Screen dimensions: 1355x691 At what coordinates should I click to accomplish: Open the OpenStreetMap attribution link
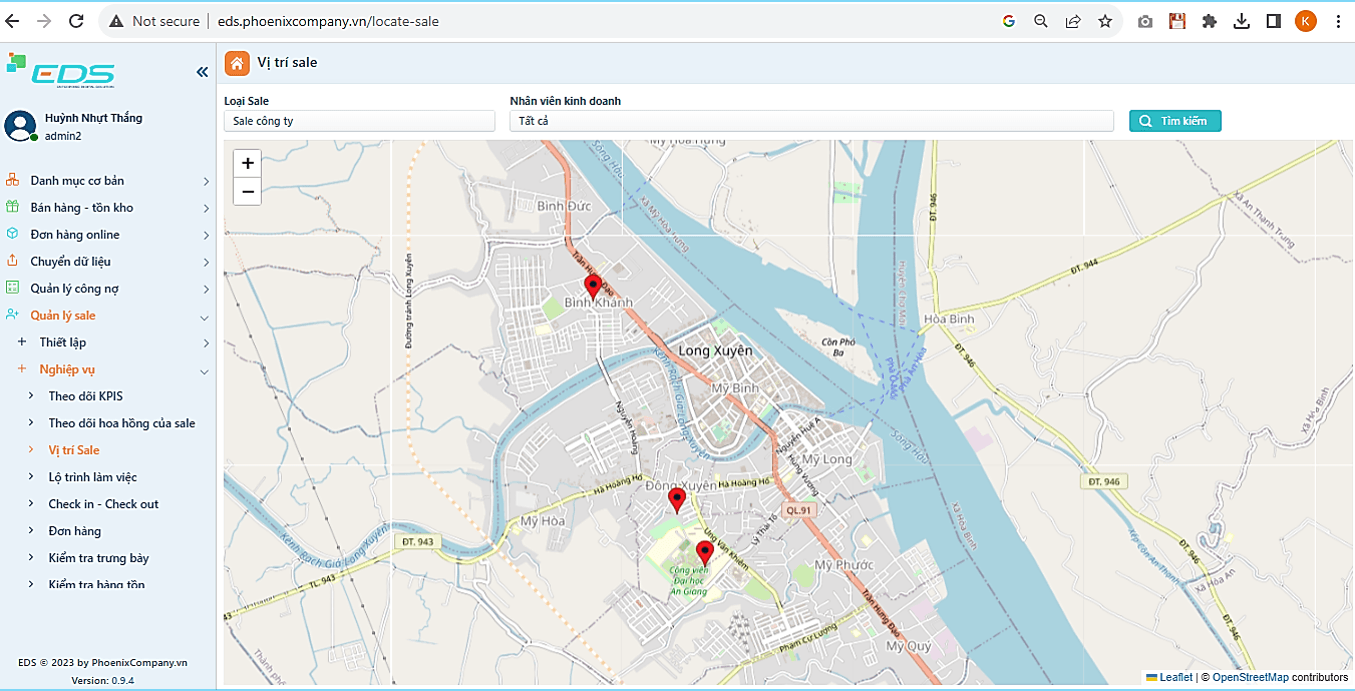tap(1250, 678)
